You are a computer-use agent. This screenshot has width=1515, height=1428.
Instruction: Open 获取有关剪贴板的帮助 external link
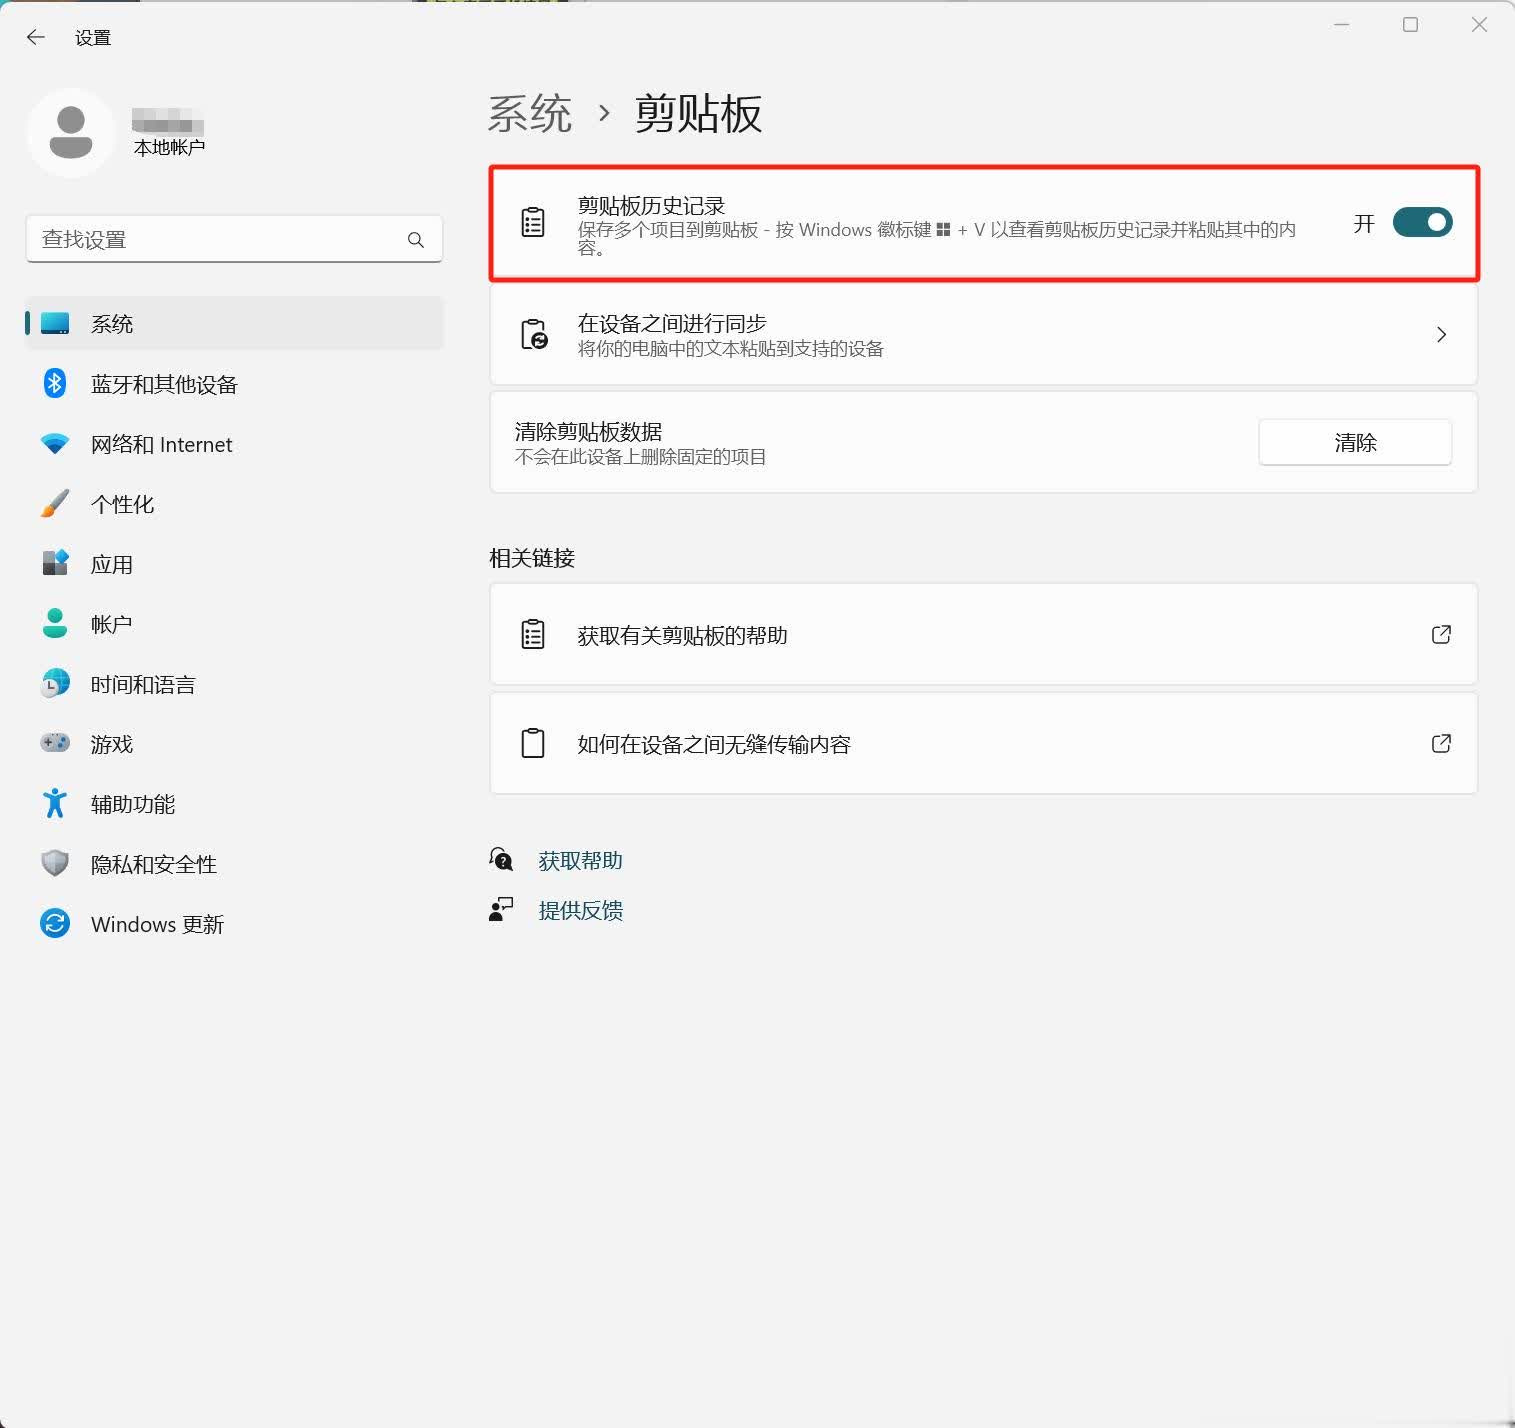tap(1441, 635)
